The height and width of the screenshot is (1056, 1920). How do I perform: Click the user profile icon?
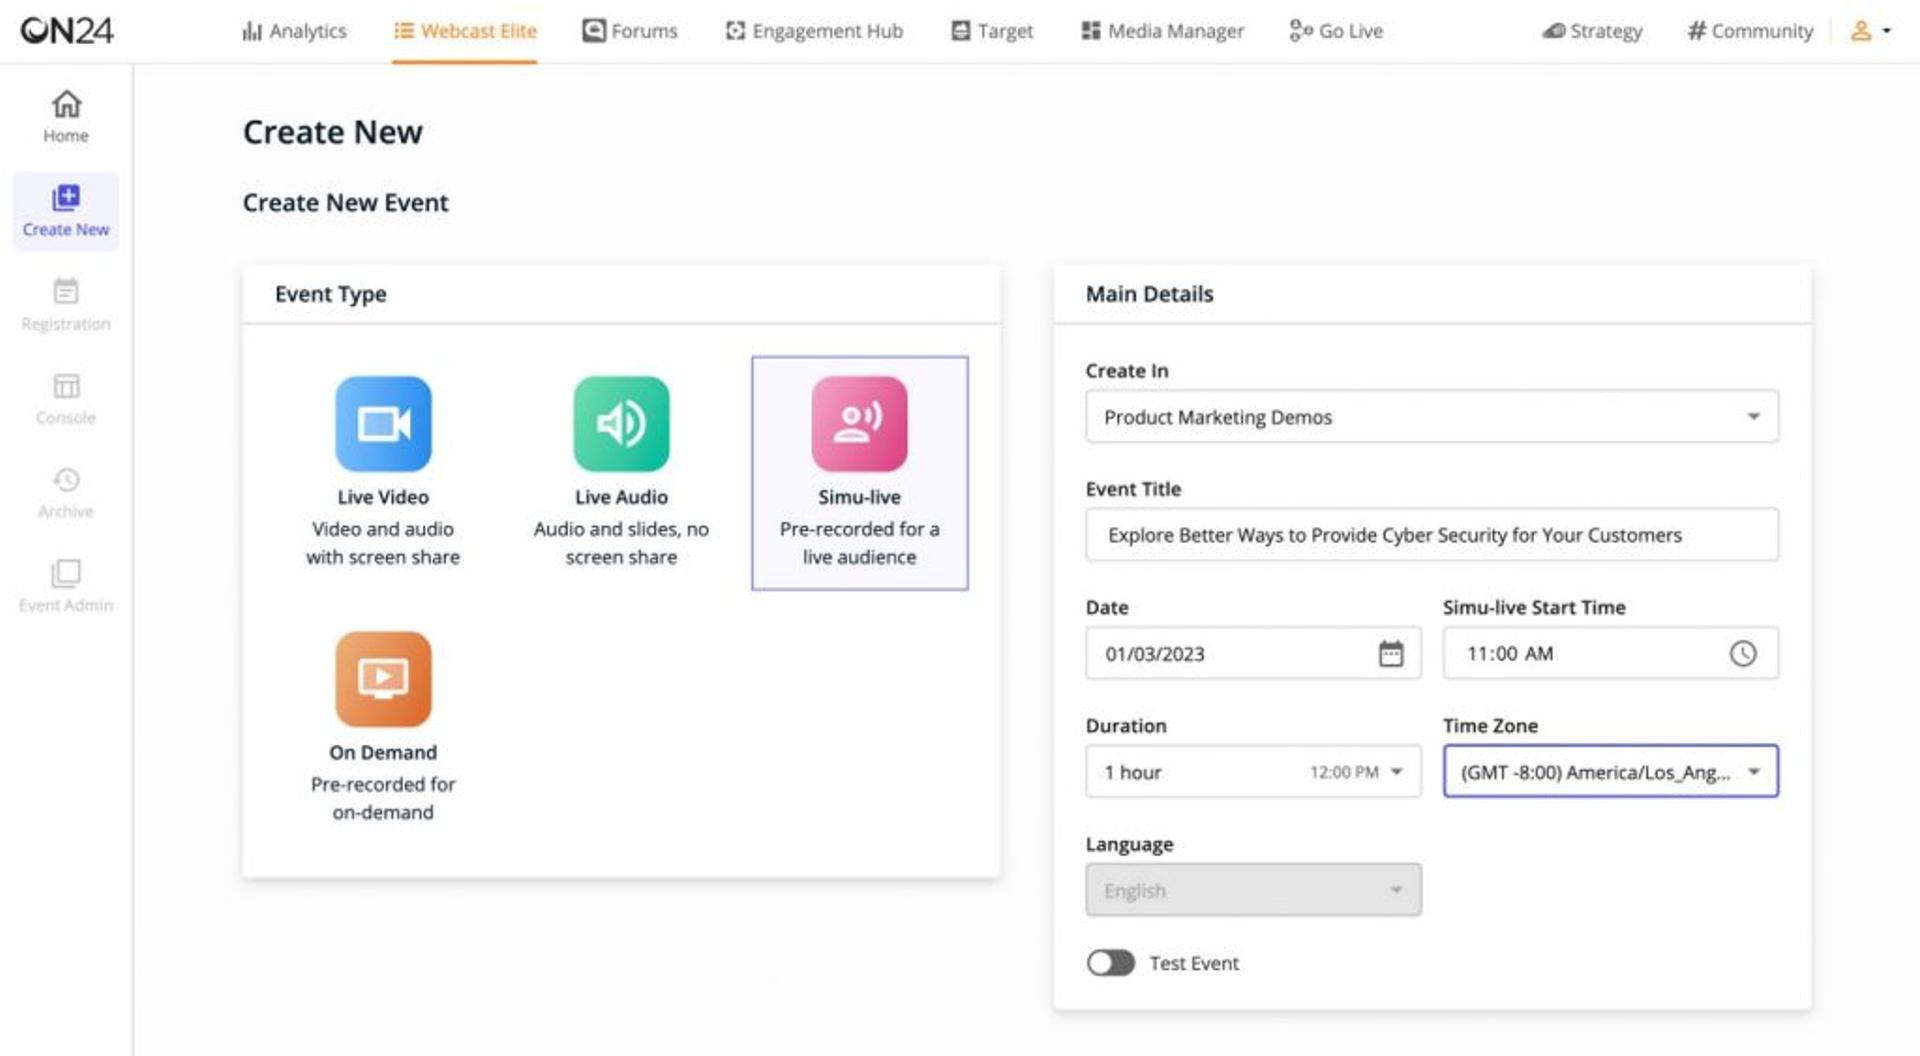[1861, 31]
